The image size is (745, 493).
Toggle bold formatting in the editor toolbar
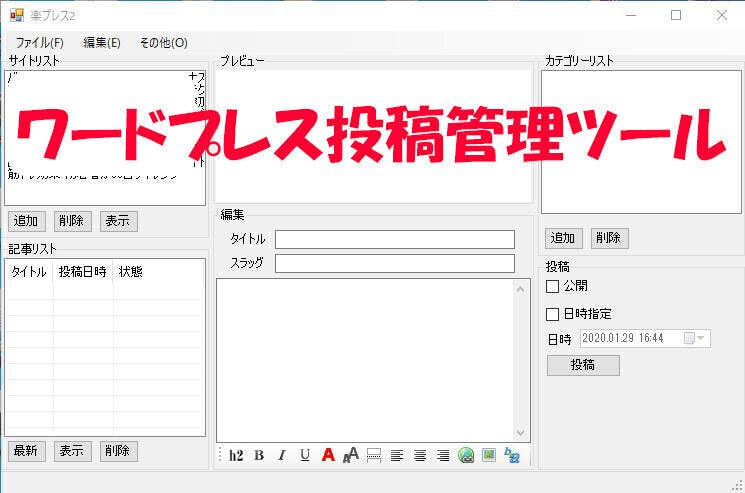(259, 455)
